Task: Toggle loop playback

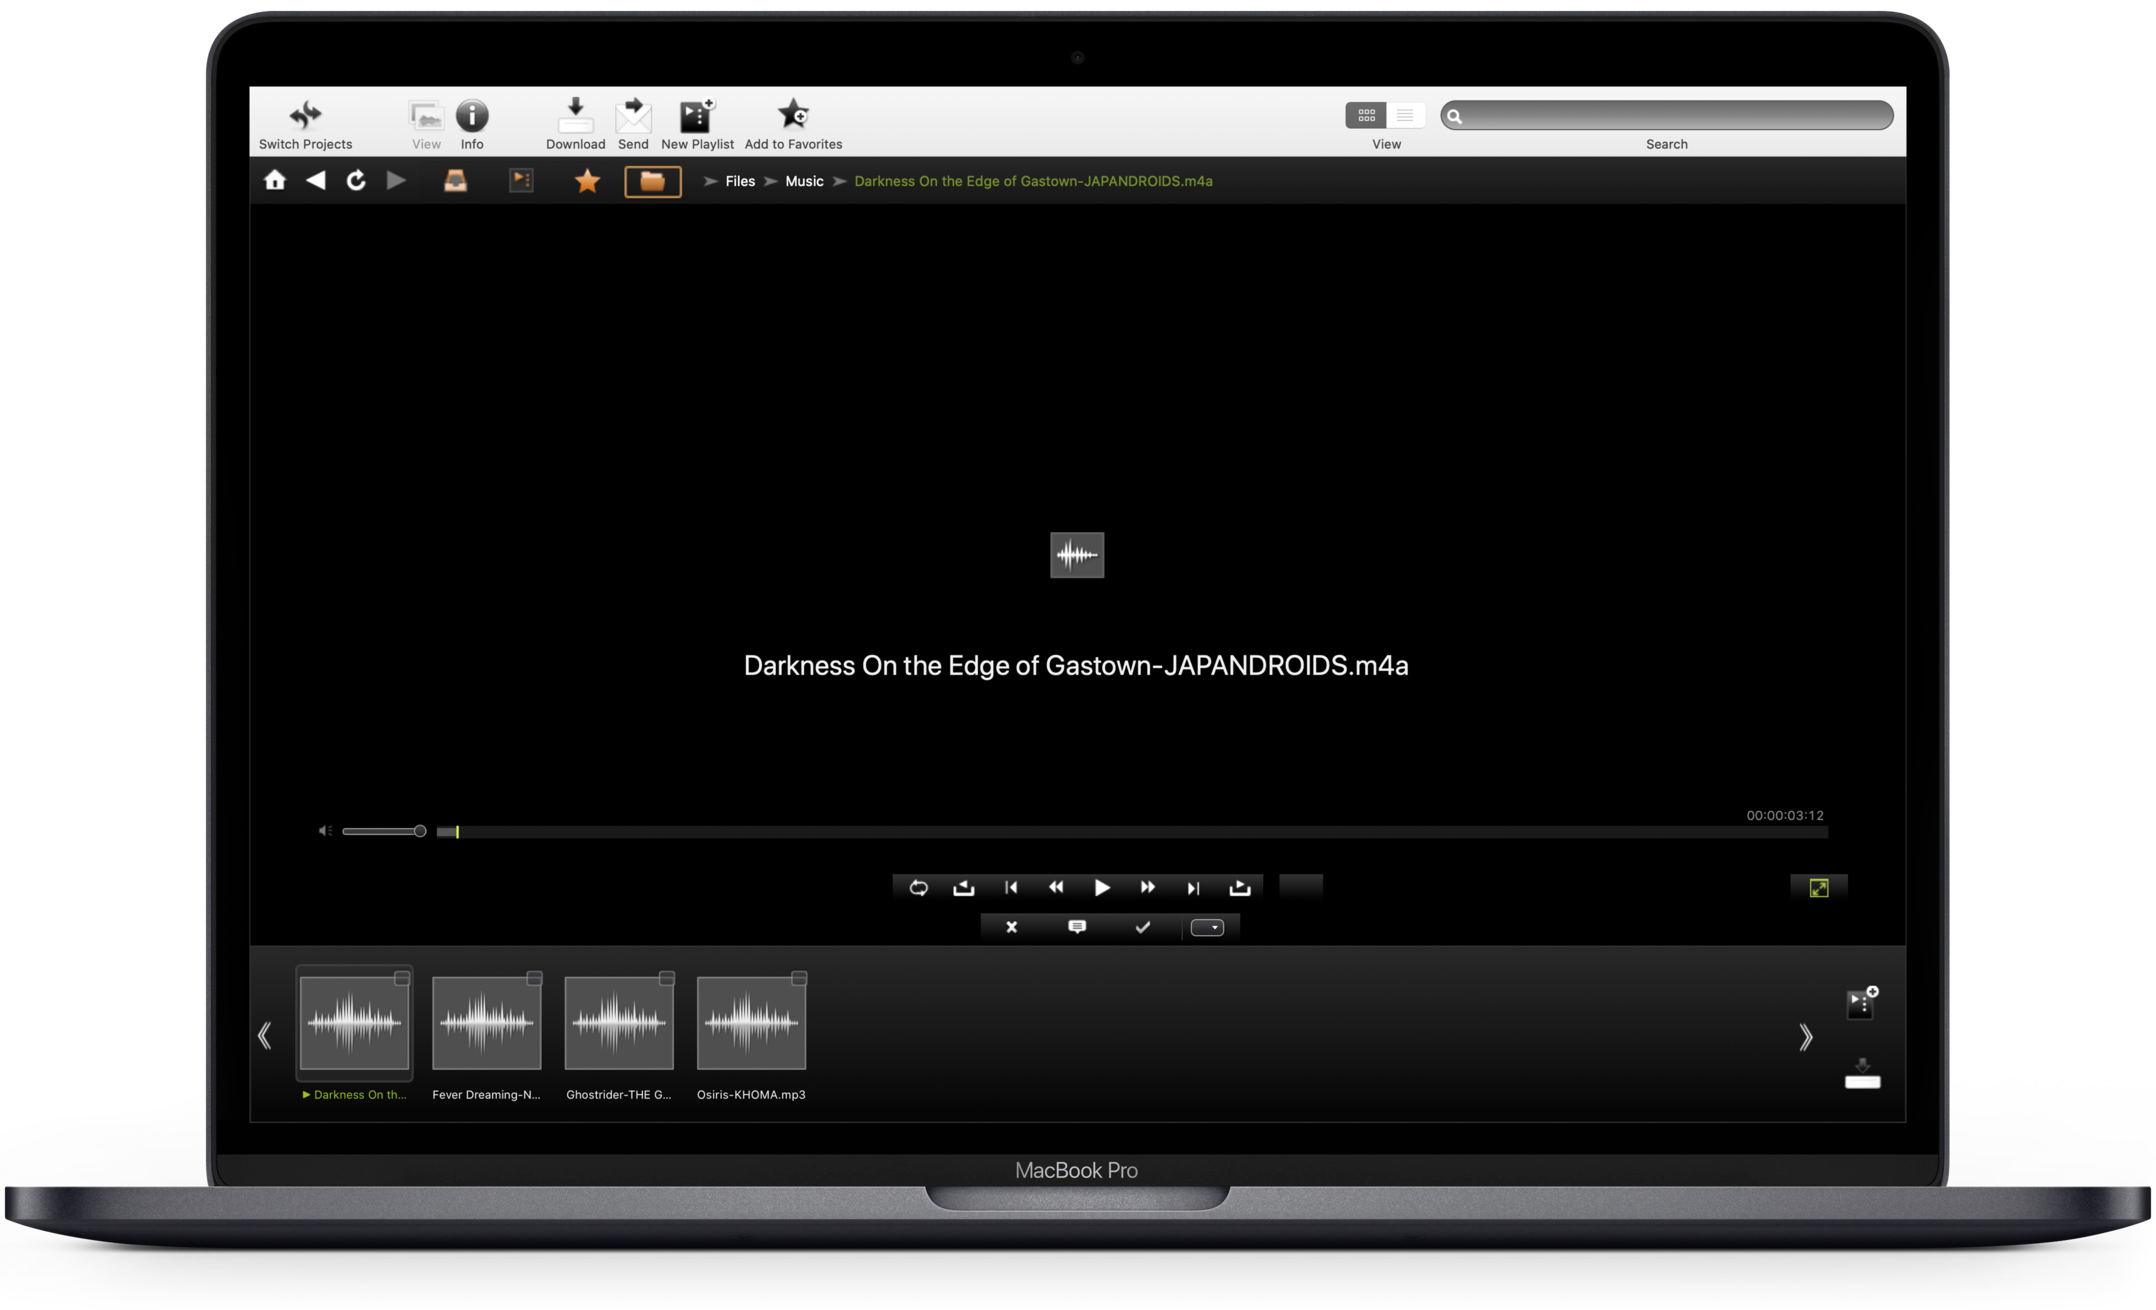Action: [x=918, y=888]
